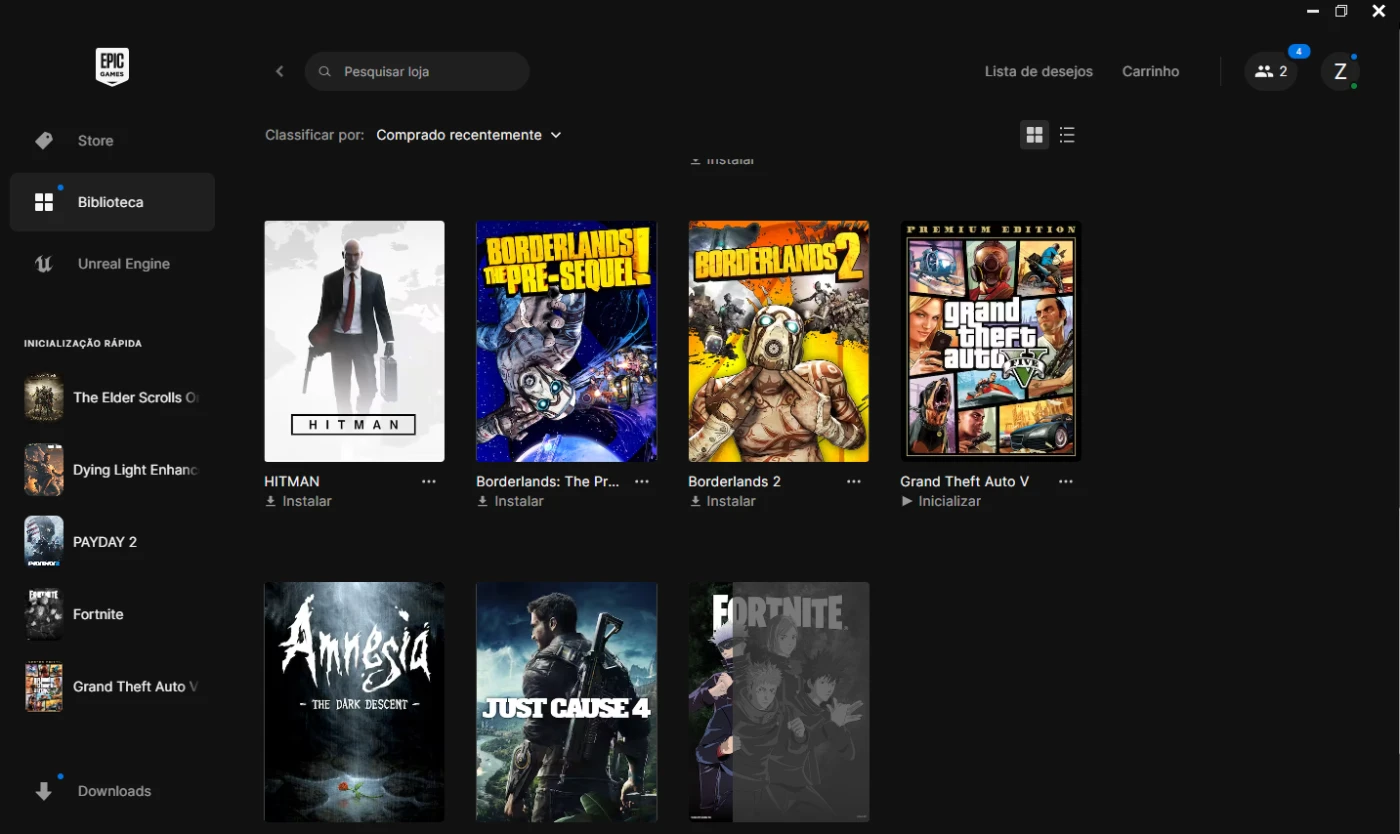Click Instalar under HITMAN
1400x834 pixels.
tap(298, 501)
